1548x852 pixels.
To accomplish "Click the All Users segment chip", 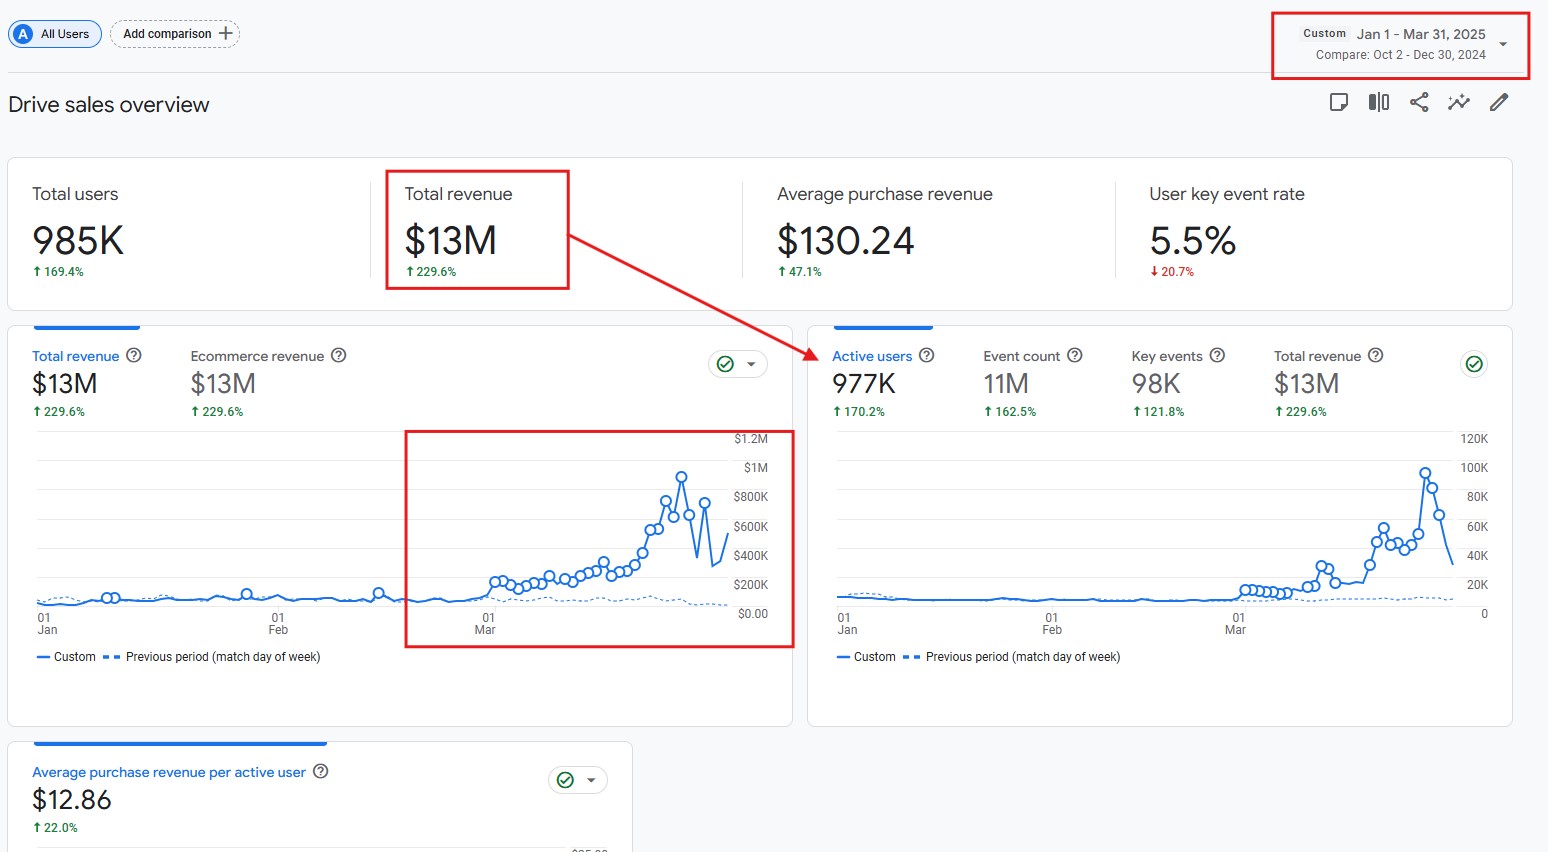I will click(55, 34).
